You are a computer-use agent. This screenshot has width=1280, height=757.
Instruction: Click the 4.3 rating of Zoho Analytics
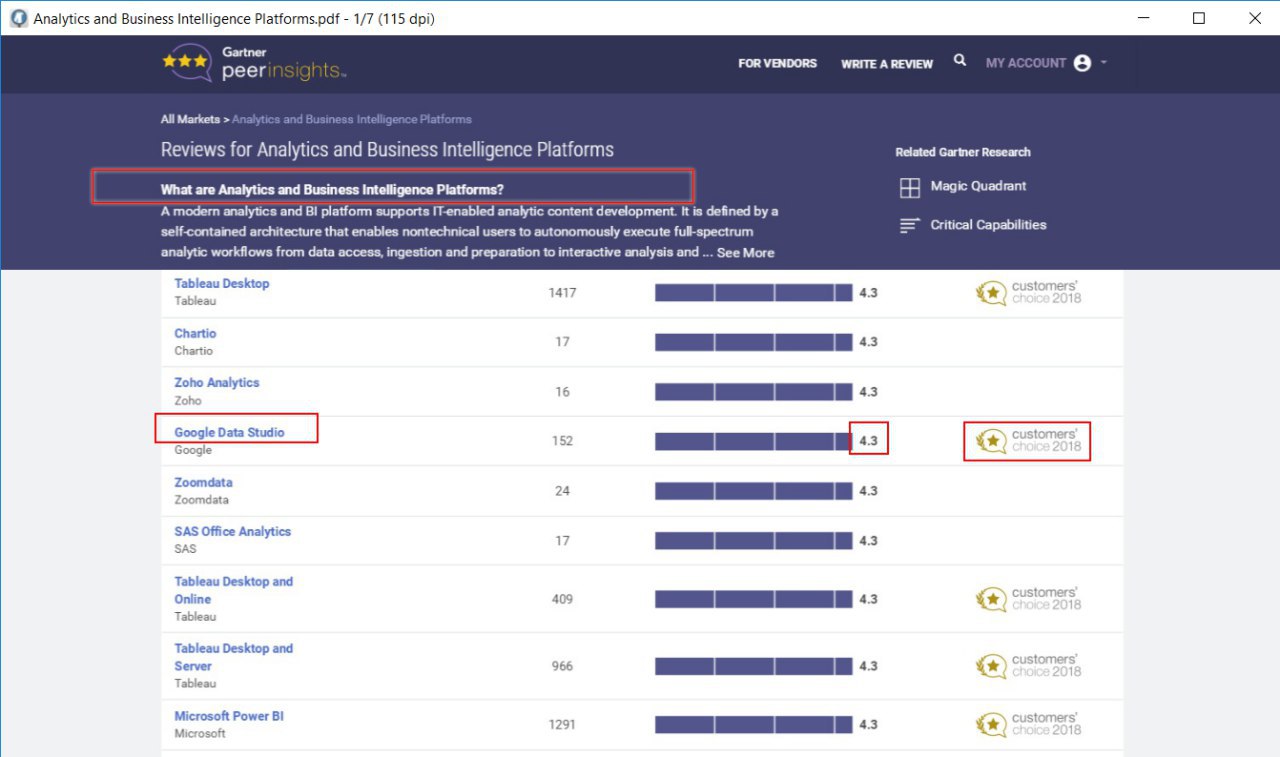(868, 392)
